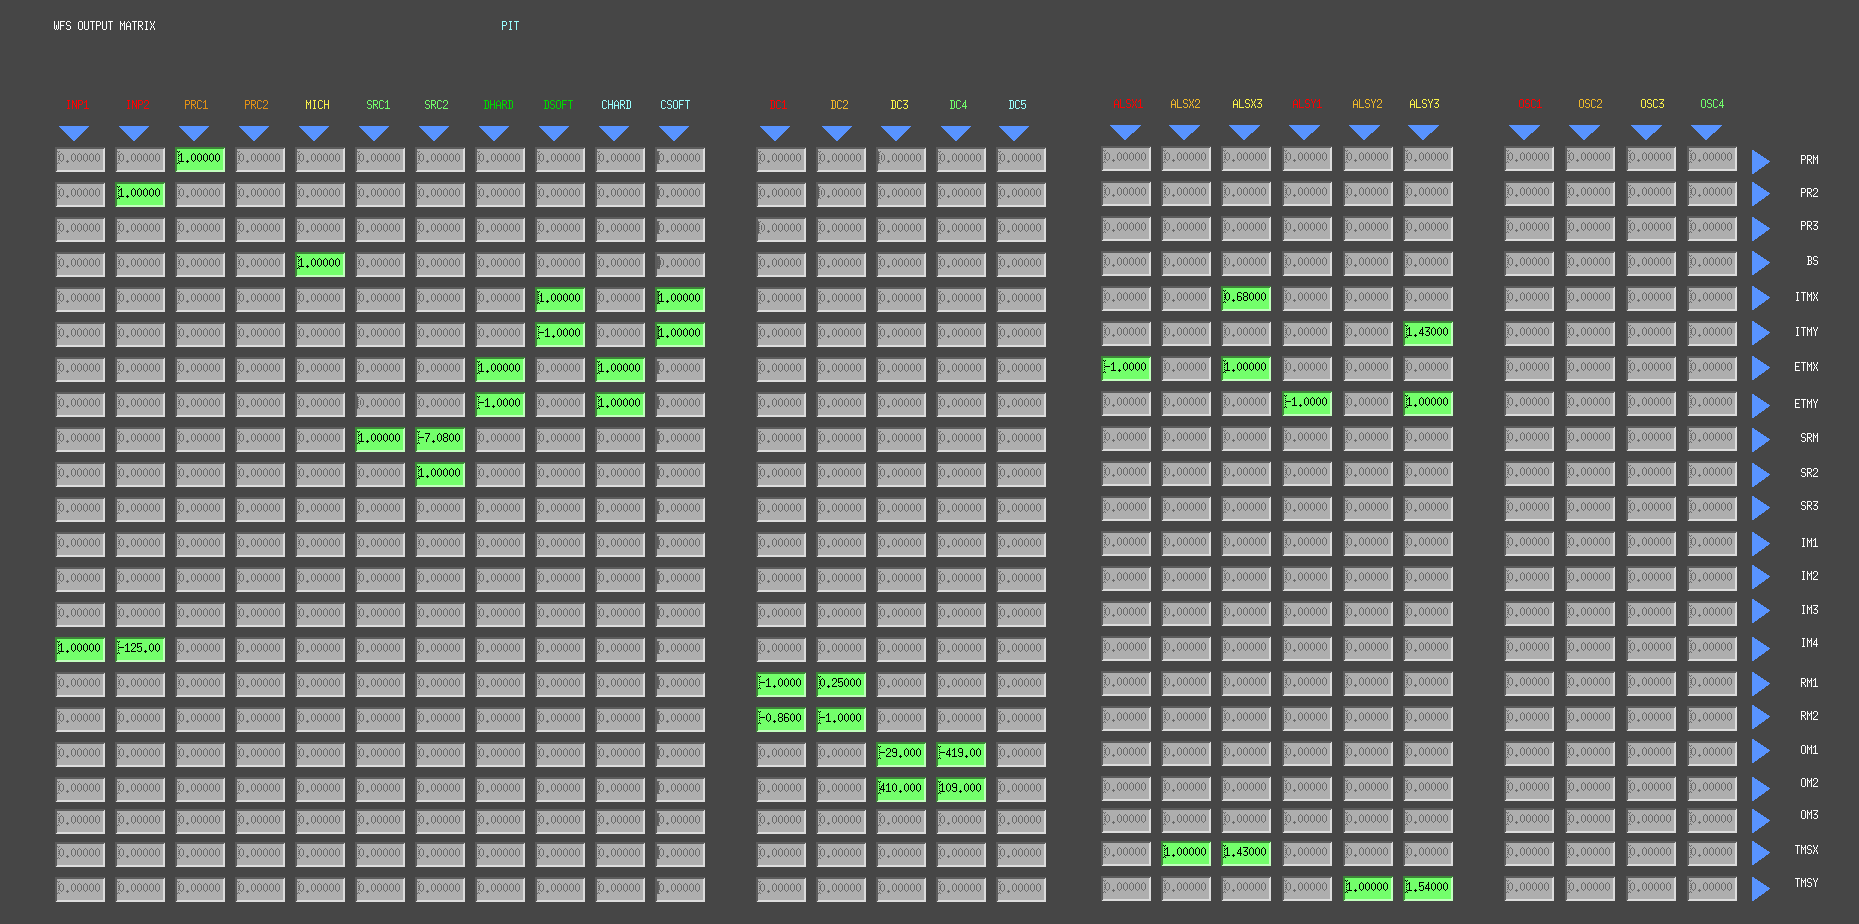Click the blue down arrow under DC5
The height and width of the screenshot is (924, 1859).
1014,133
